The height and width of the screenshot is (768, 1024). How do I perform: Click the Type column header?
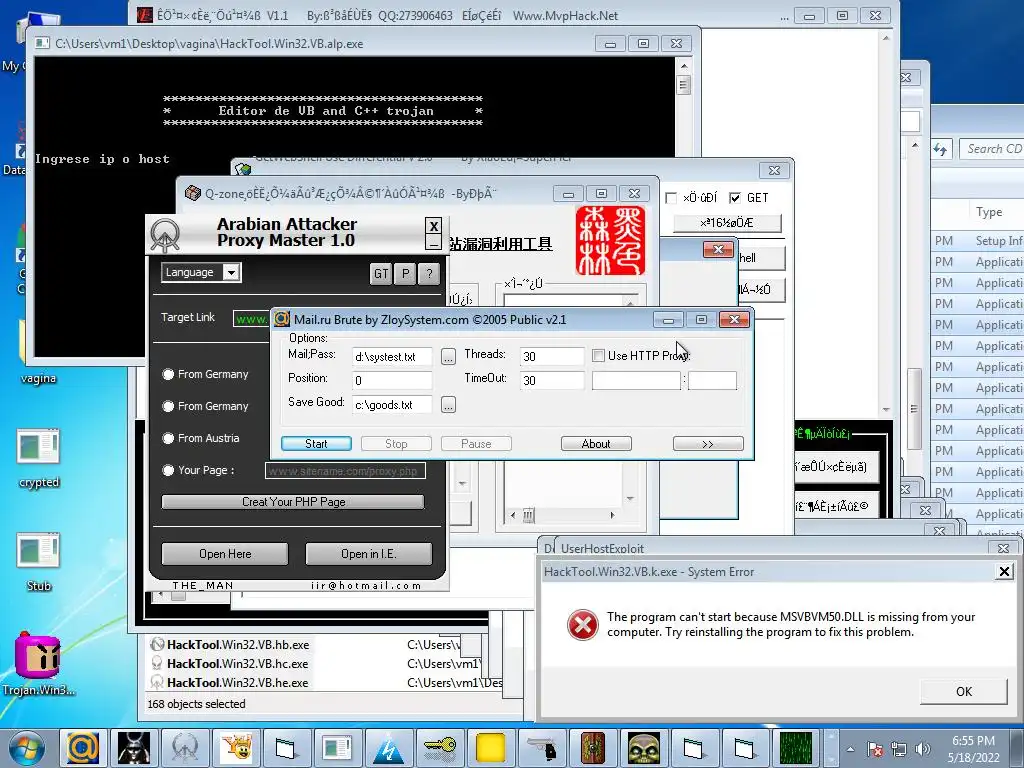[989, 212]
